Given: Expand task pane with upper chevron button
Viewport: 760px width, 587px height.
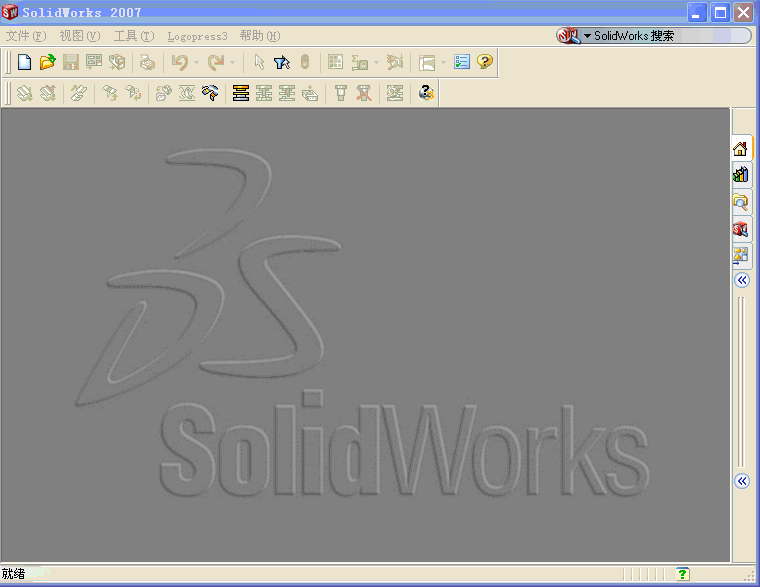Looking at the screenshot, I should 742,280.
